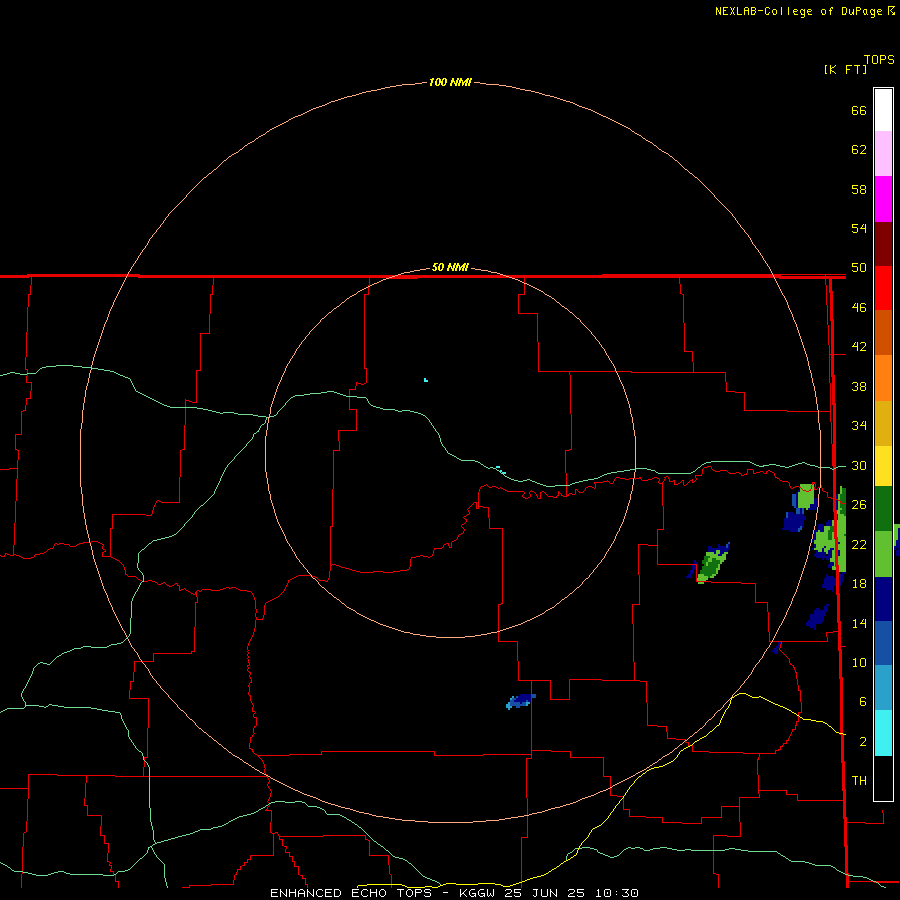
Task: Click the 'TH' legend label
Action: click(x=859, y=780)
